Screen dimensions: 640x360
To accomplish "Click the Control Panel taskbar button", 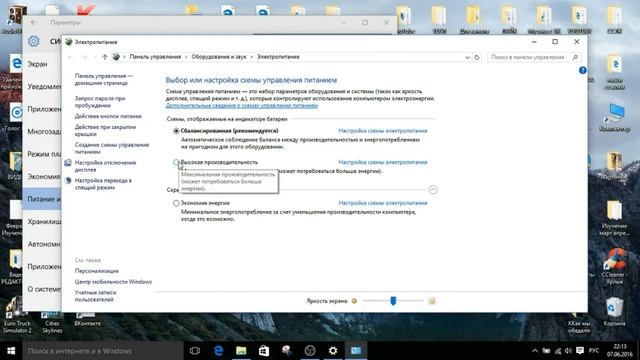I will pos(356,351).
